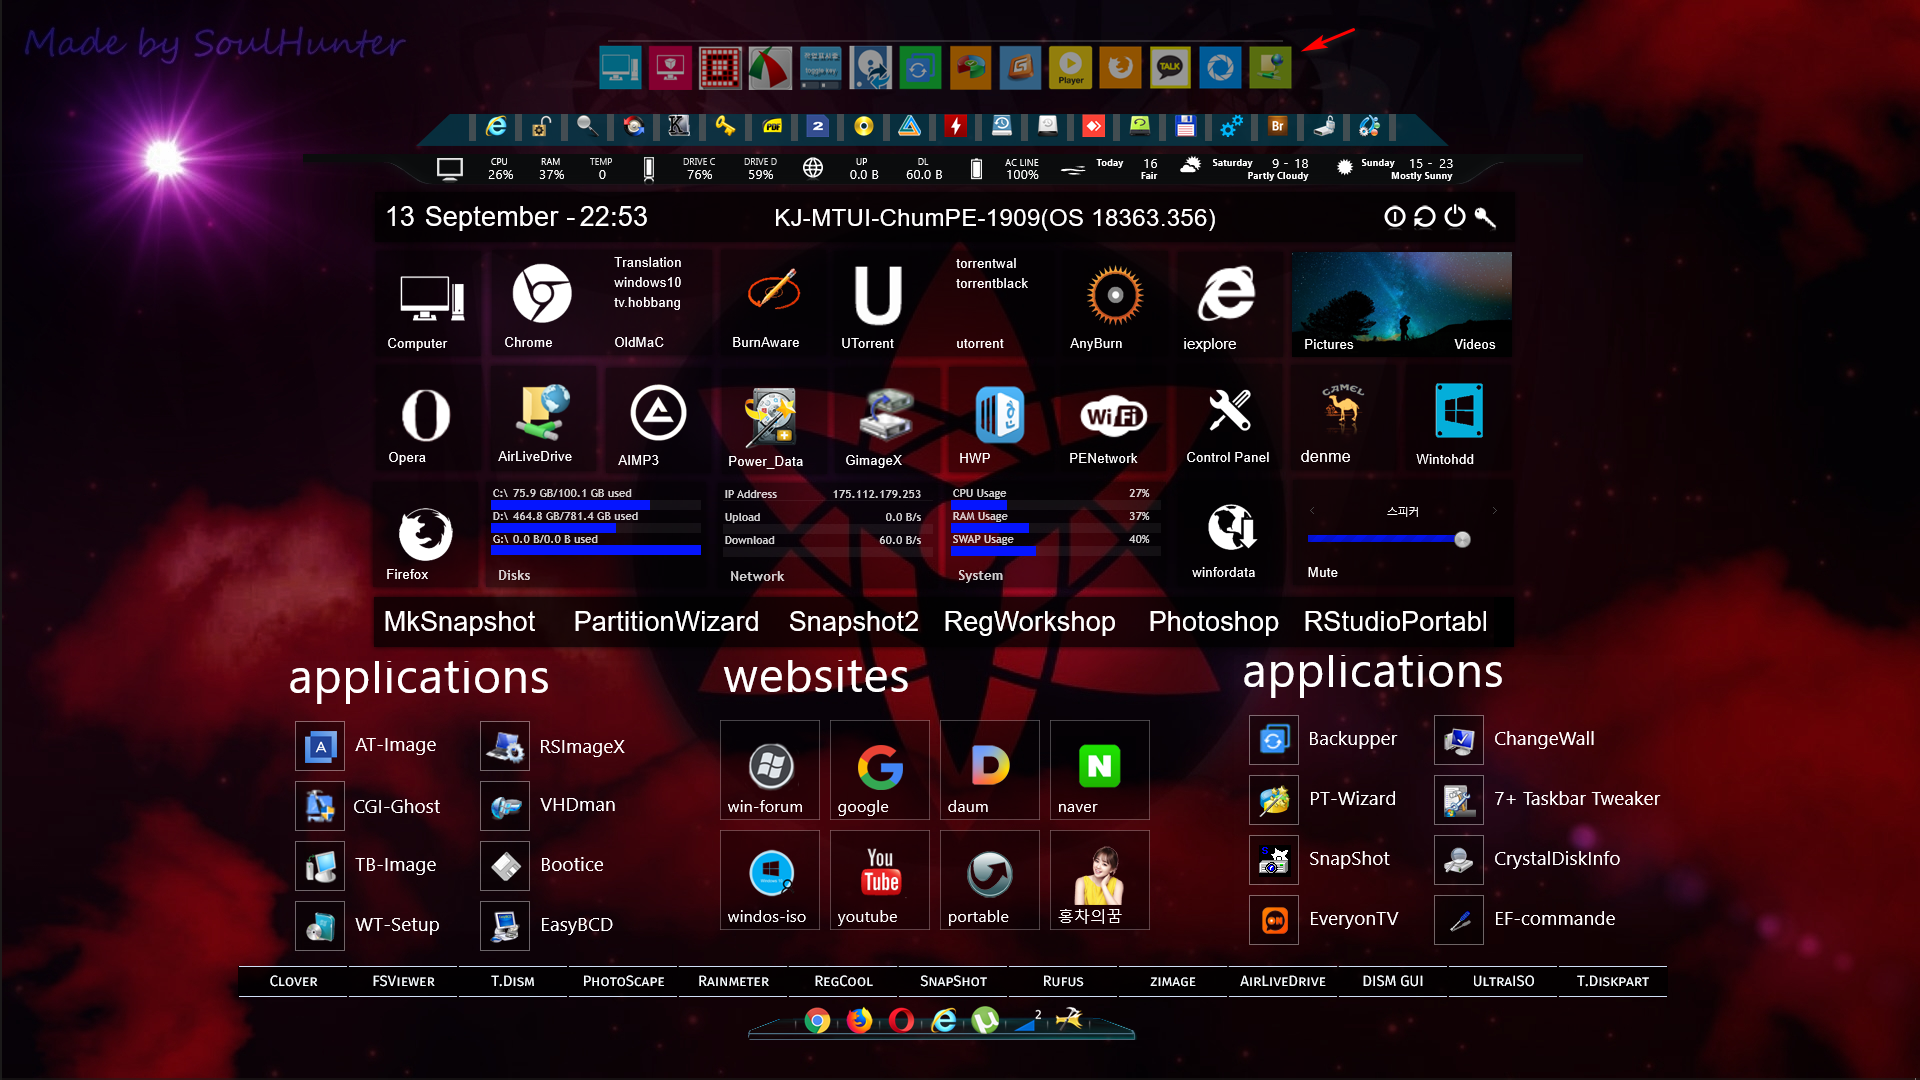
Task: Launch denme camel icon
Action: 1342,409
